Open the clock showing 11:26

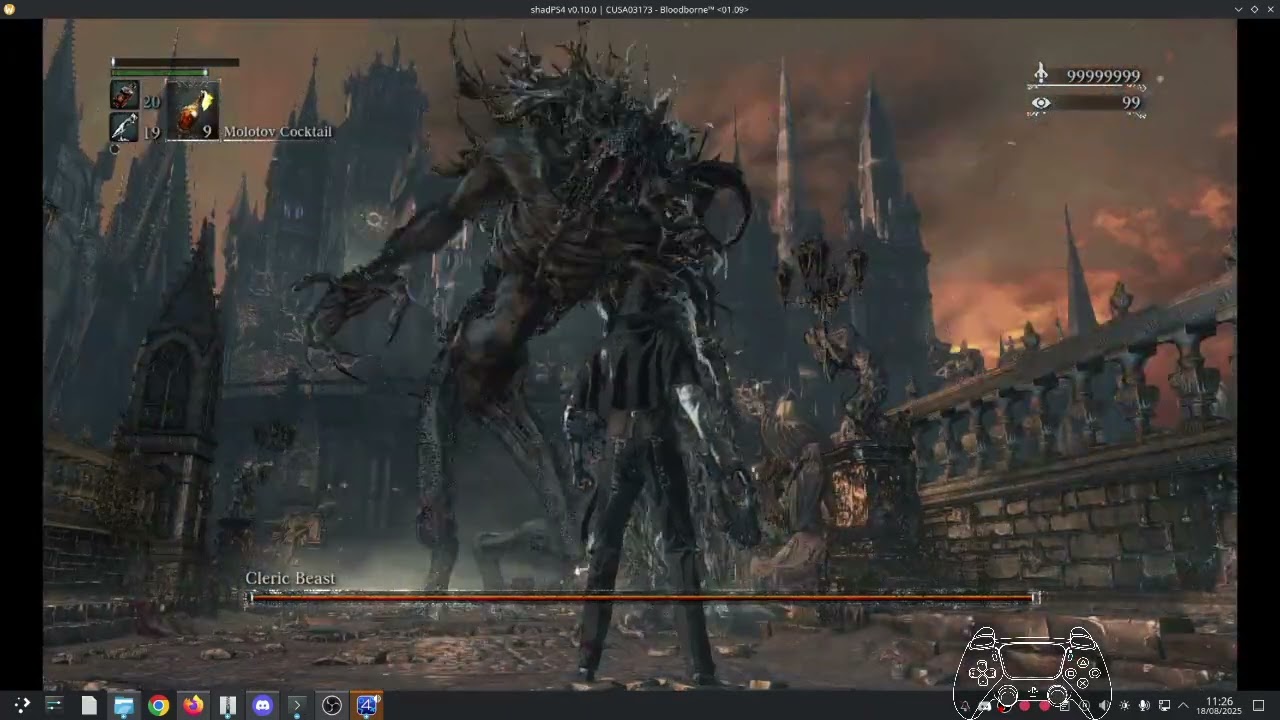coord(1219,706)
